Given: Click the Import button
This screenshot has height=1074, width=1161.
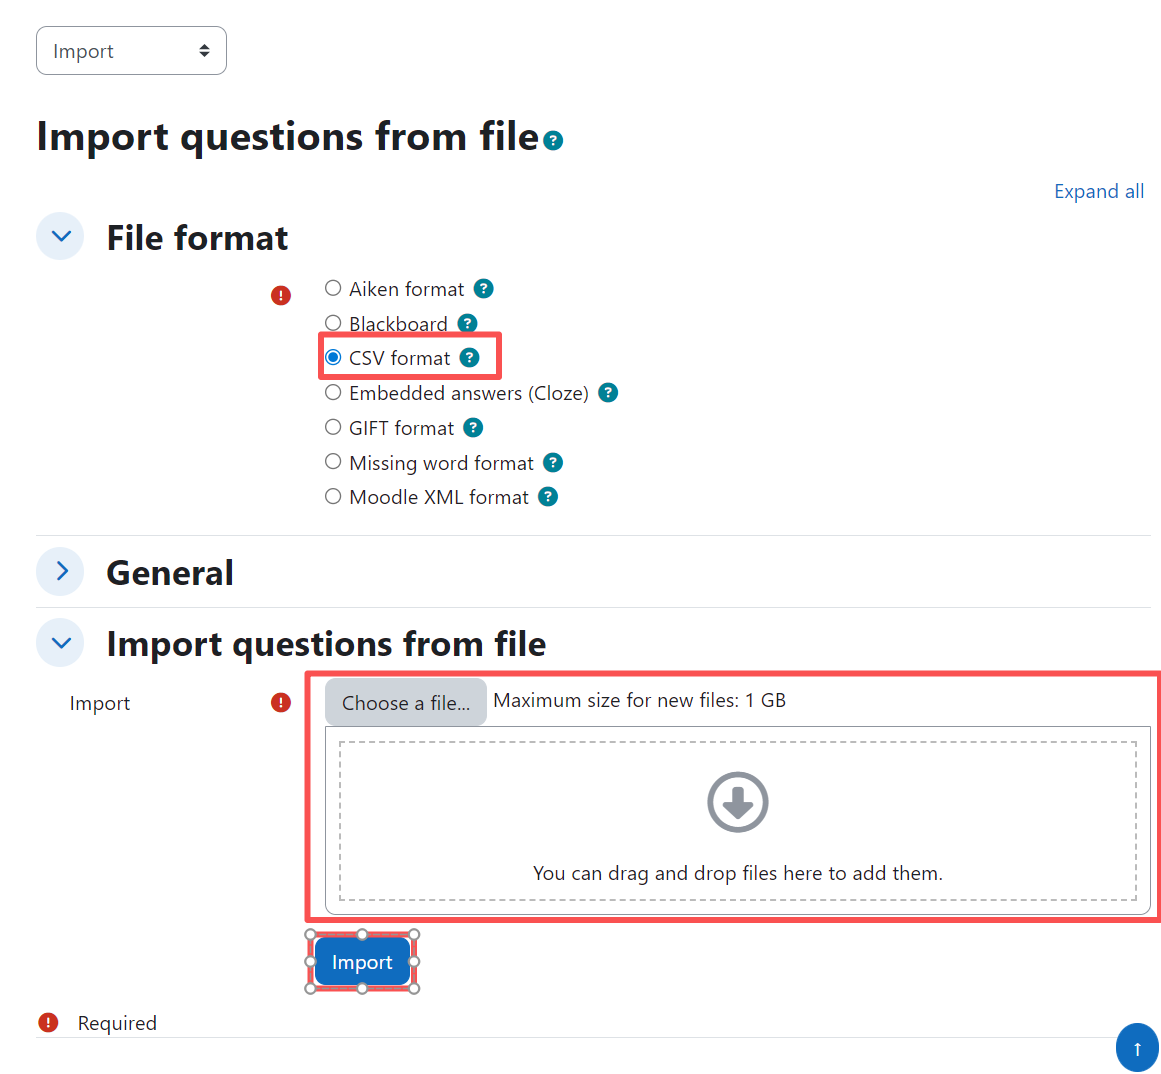Looking at the screenshot, I should (362, 961).
